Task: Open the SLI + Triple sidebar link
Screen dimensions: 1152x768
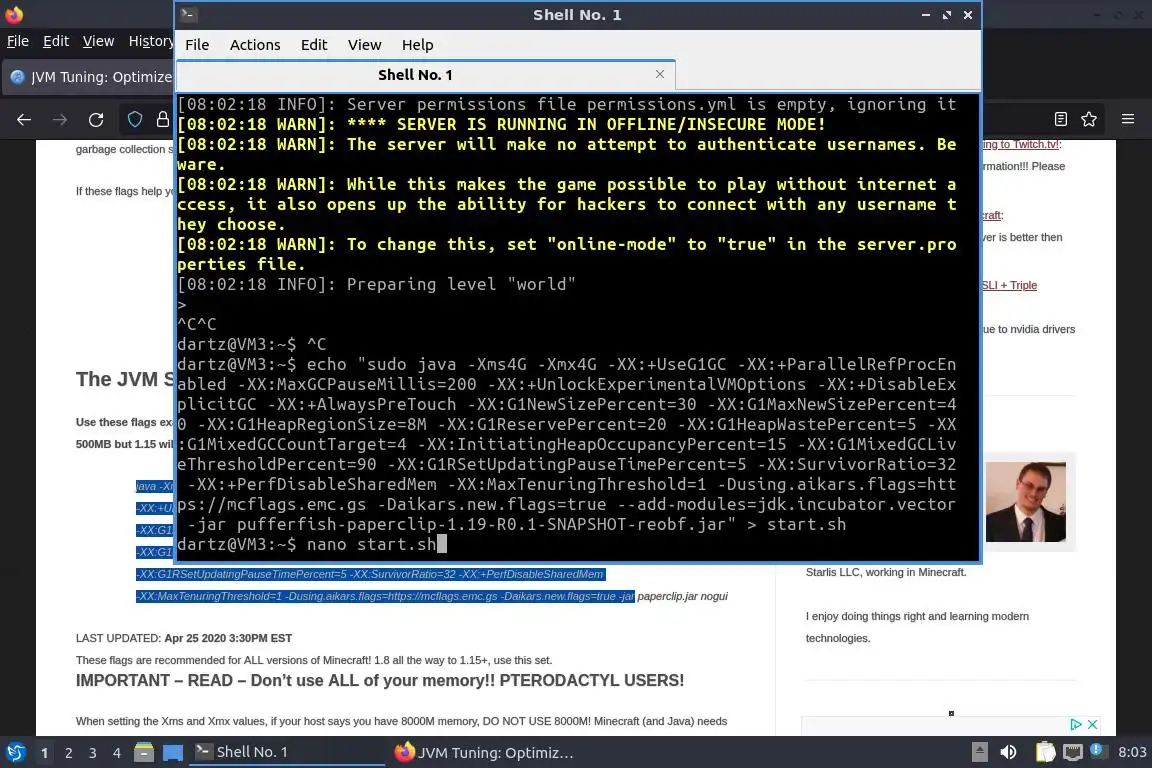Action: coord(1009,285)
